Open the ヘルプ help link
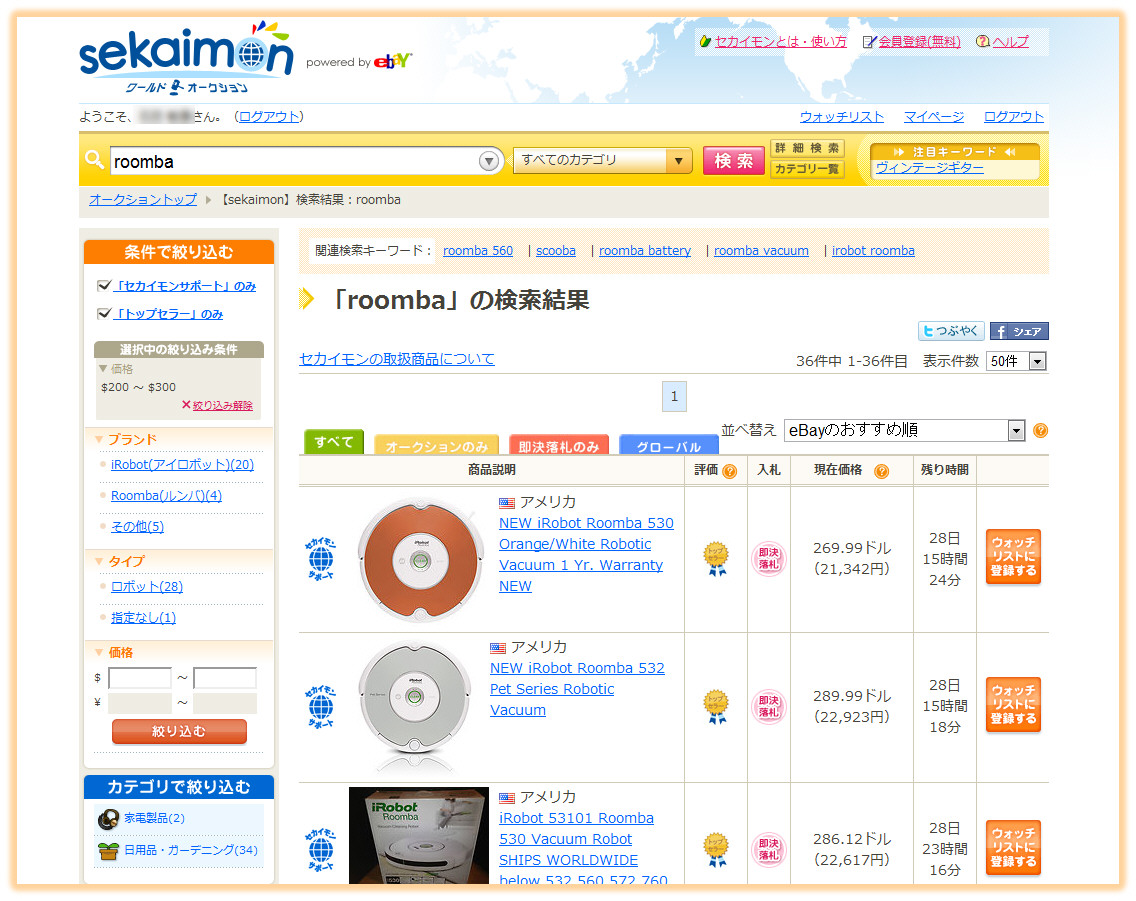Screen dimensions: 1136x901 [1010, 41]
